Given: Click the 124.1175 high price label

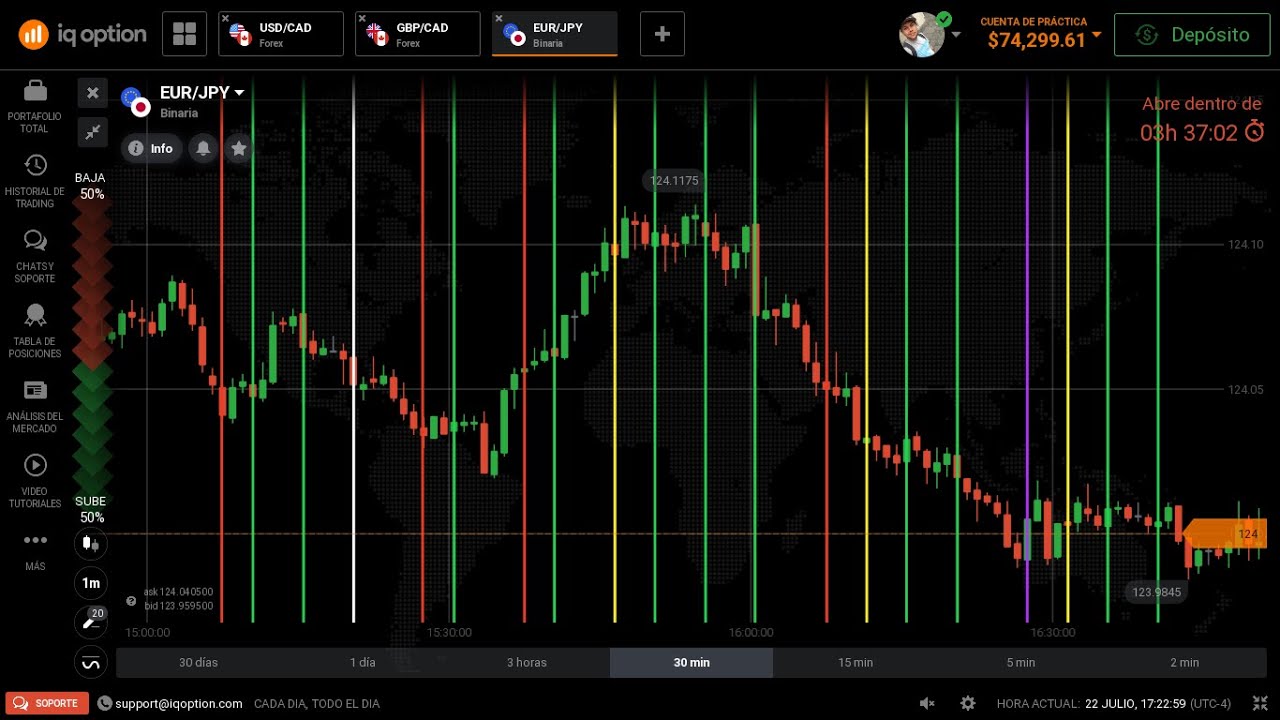Looking at the screenshot, I should 674,181.
